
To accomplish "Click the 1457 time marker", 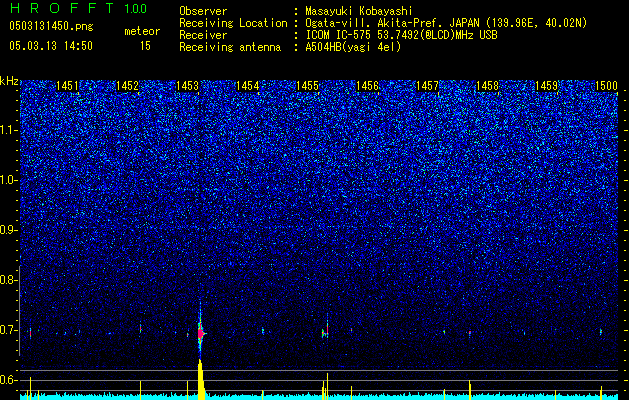I will [x=428, y=85].
